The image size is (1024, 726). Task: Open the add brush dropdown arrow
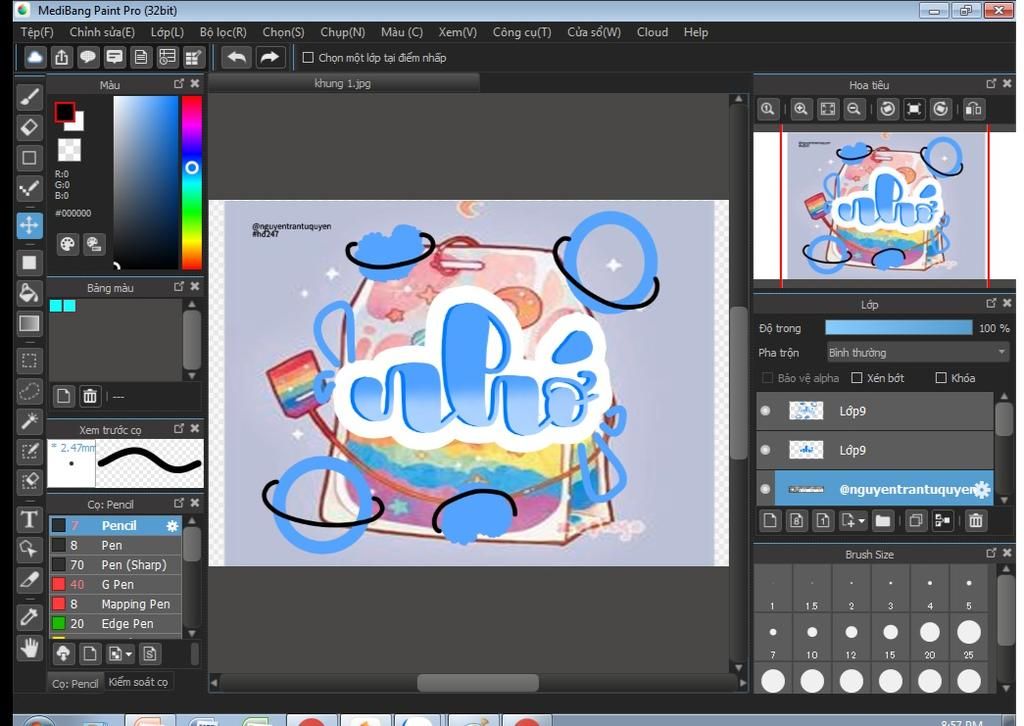coord(129,654)
